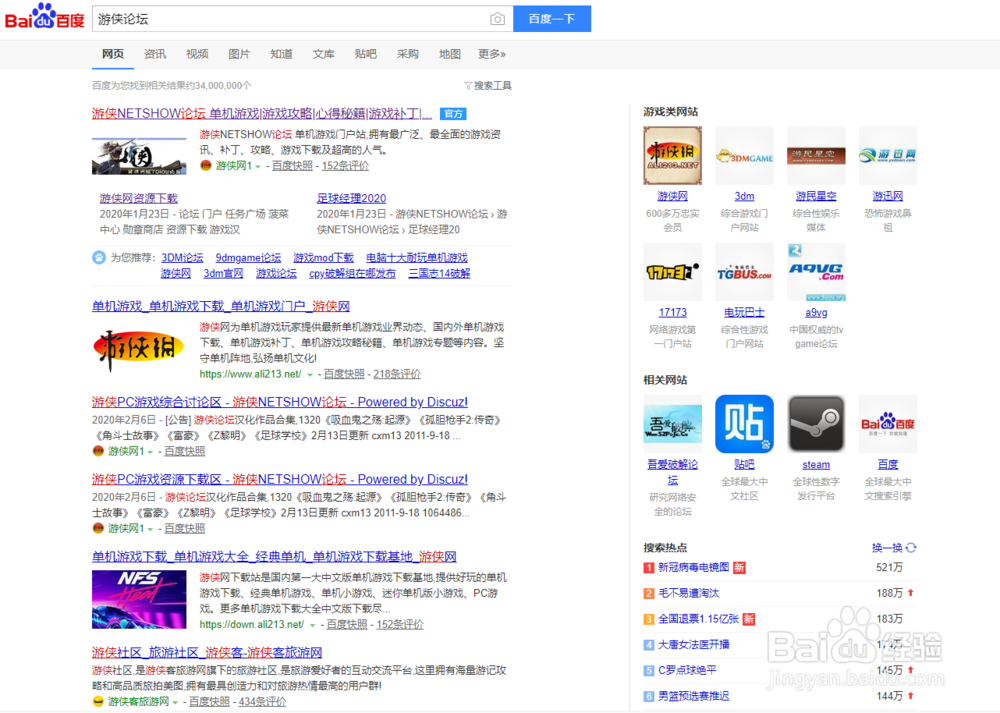The image size is (1000, 713).
Task: Click the TGBUS 电玩巴士 logo
Action: (x=744, y=271)
